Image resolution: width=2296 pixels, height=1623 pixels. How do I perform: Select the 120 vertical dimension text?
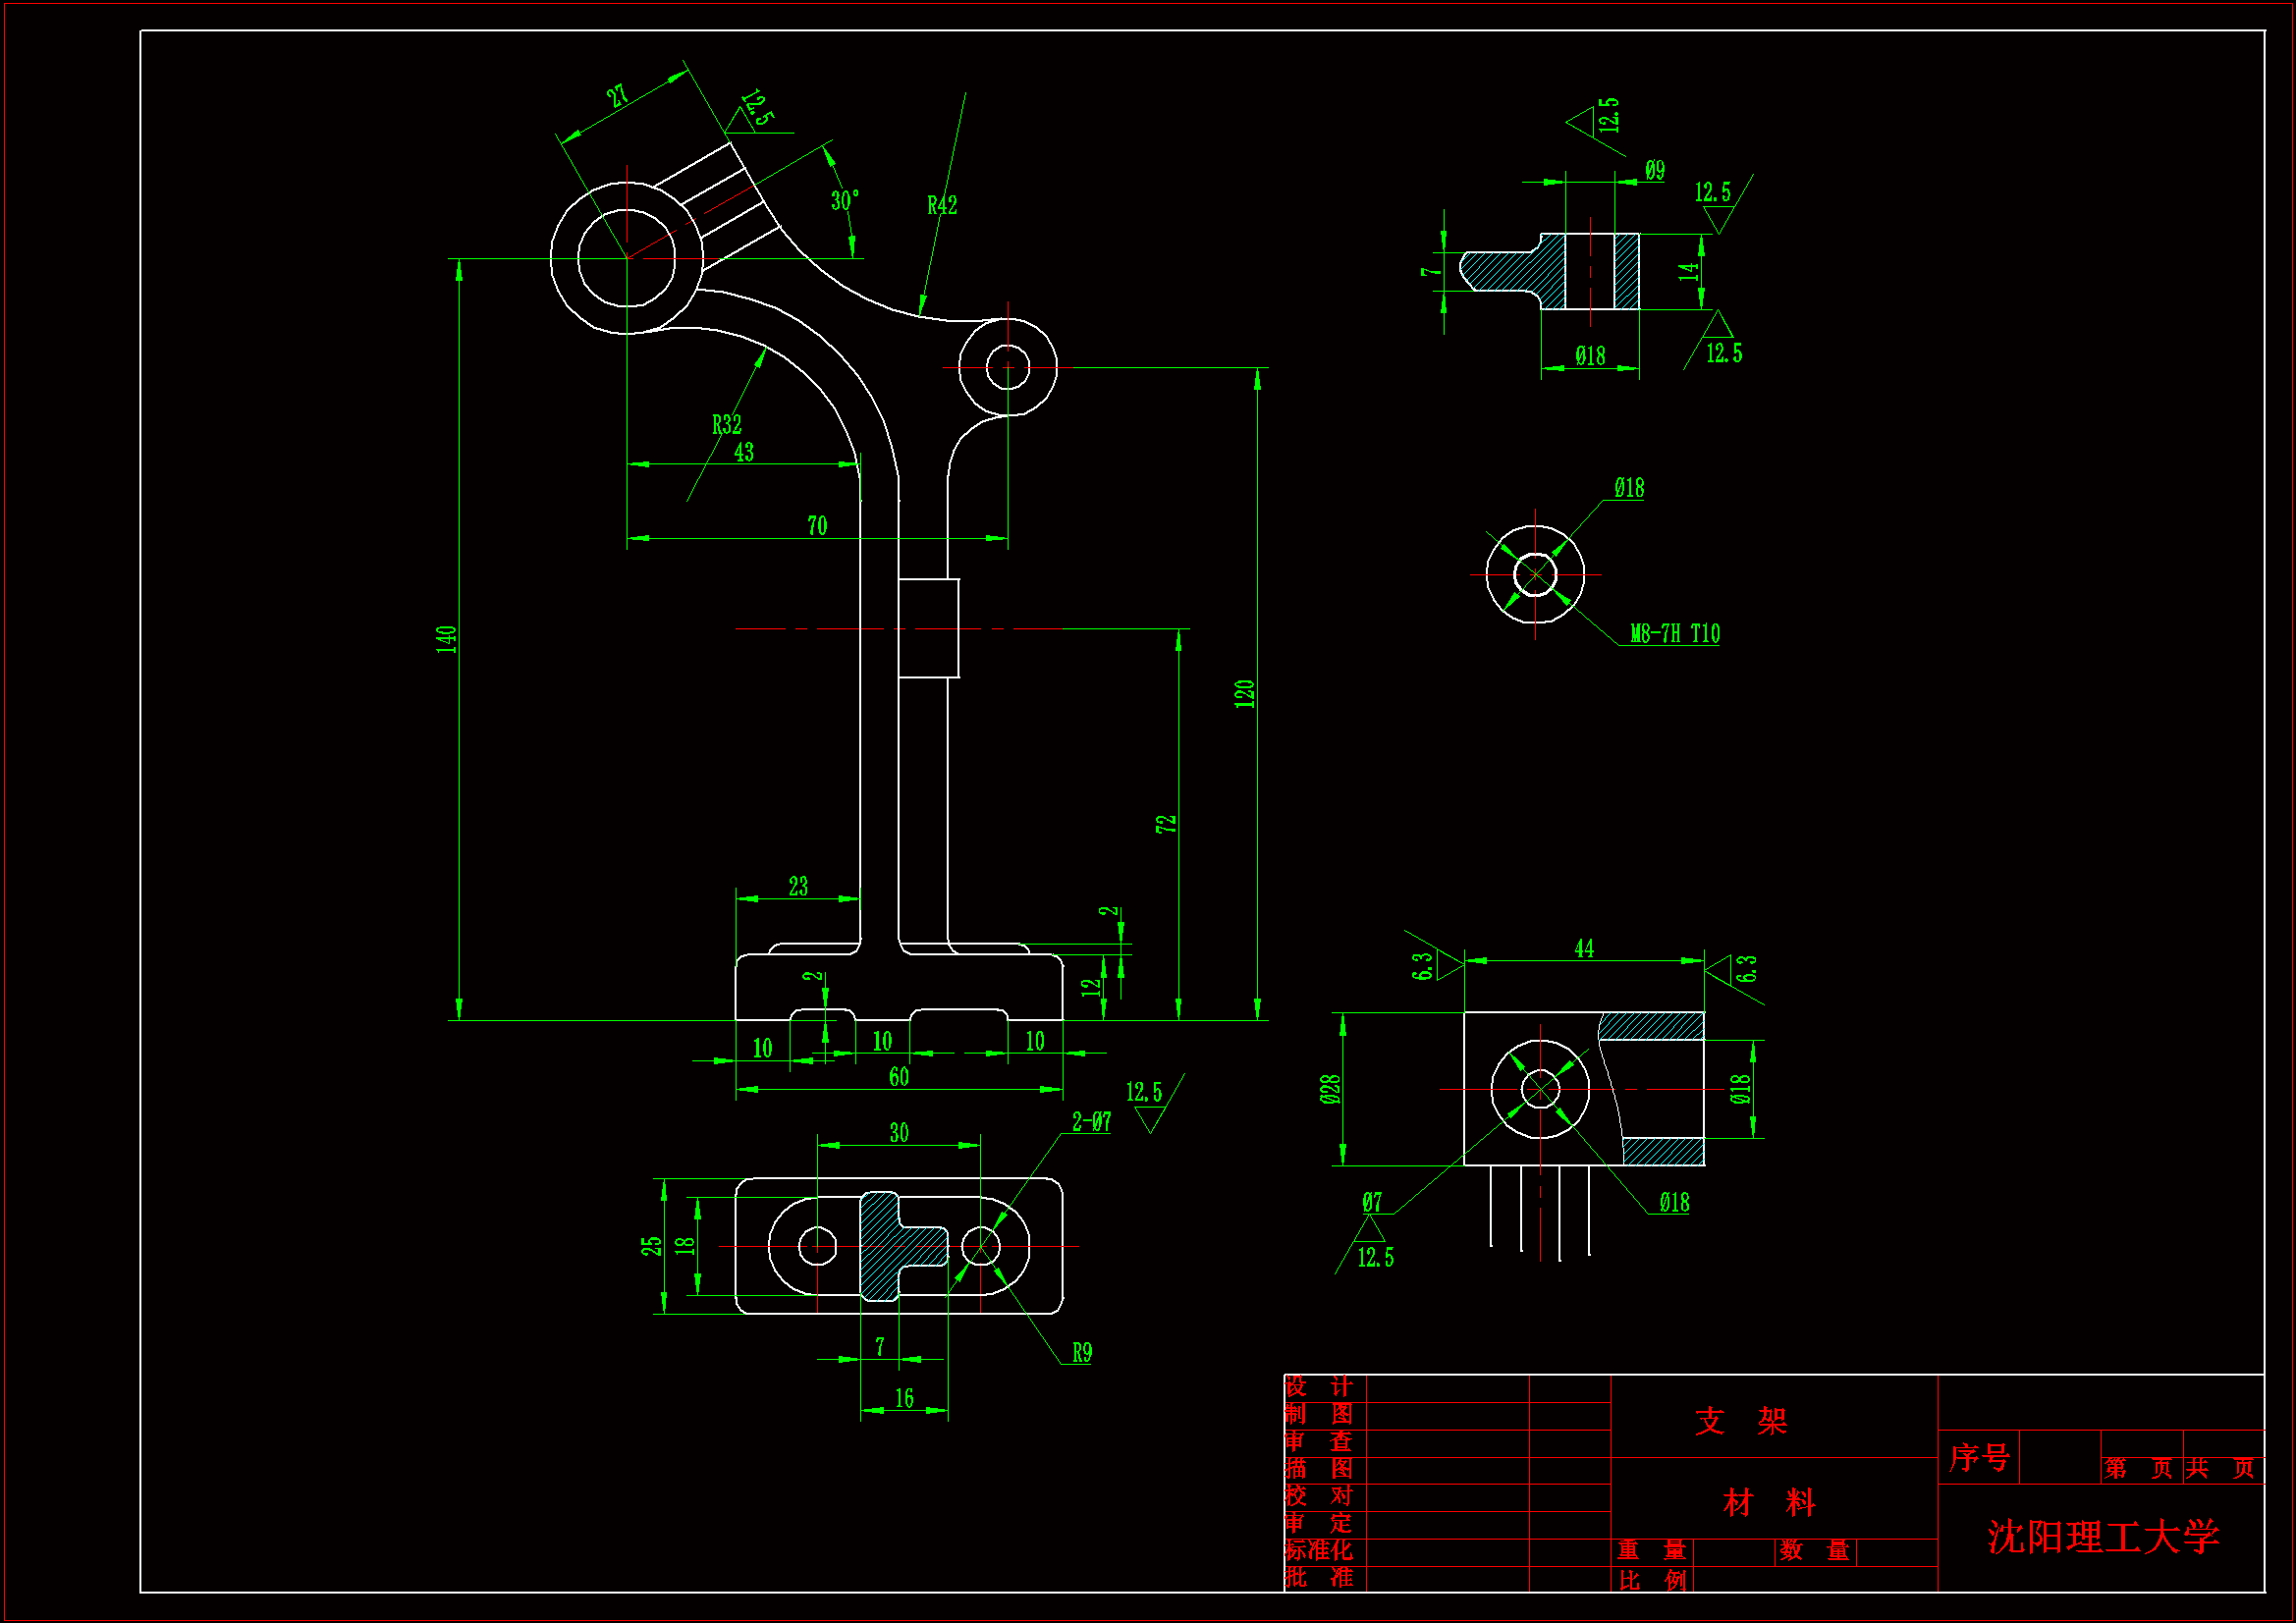tap(1244, 693)
